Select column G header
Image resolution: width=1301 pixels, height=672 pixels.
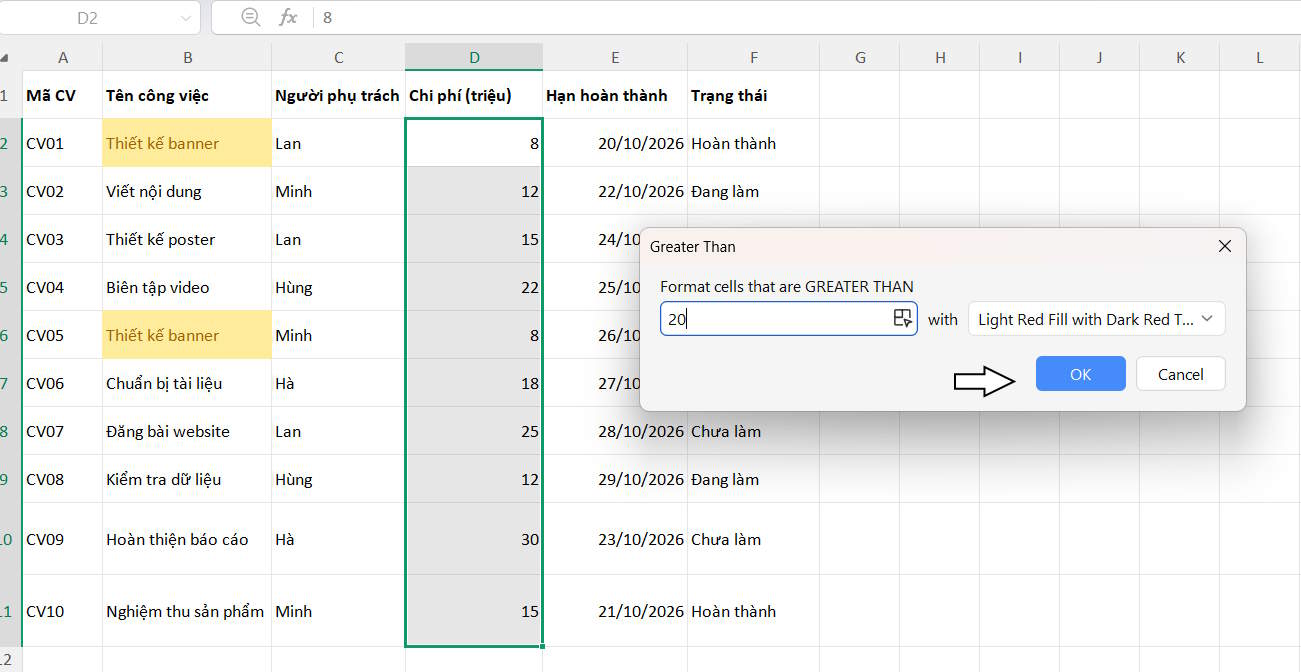click(860, 58)
